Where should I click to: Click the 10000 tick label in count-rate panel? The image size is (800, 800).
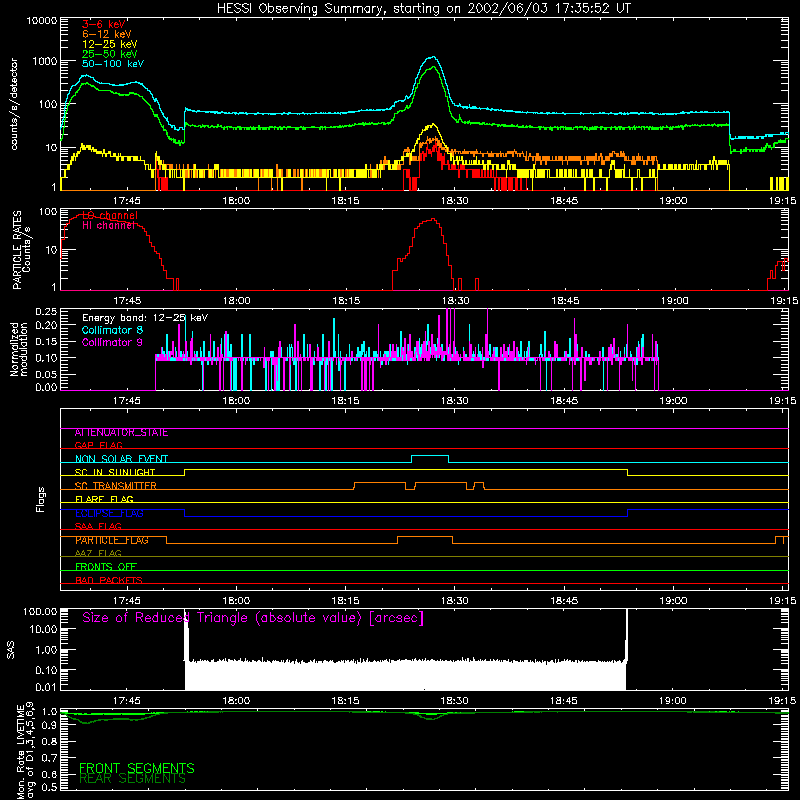[41, 21]
